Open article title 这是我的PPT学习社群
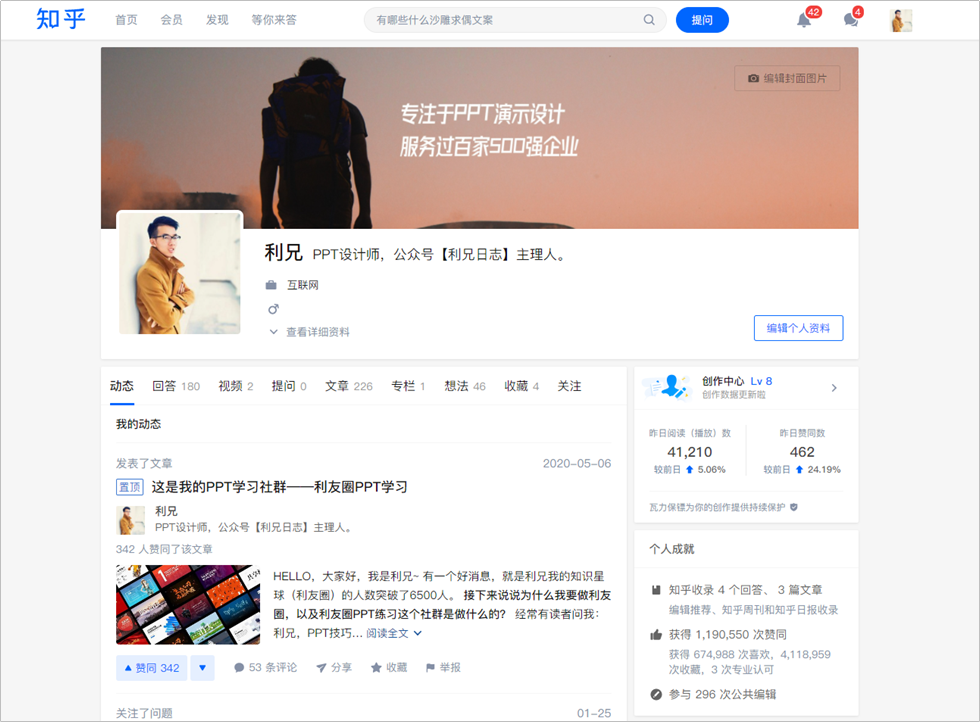The image size is (980, 722). click(279, 487)
